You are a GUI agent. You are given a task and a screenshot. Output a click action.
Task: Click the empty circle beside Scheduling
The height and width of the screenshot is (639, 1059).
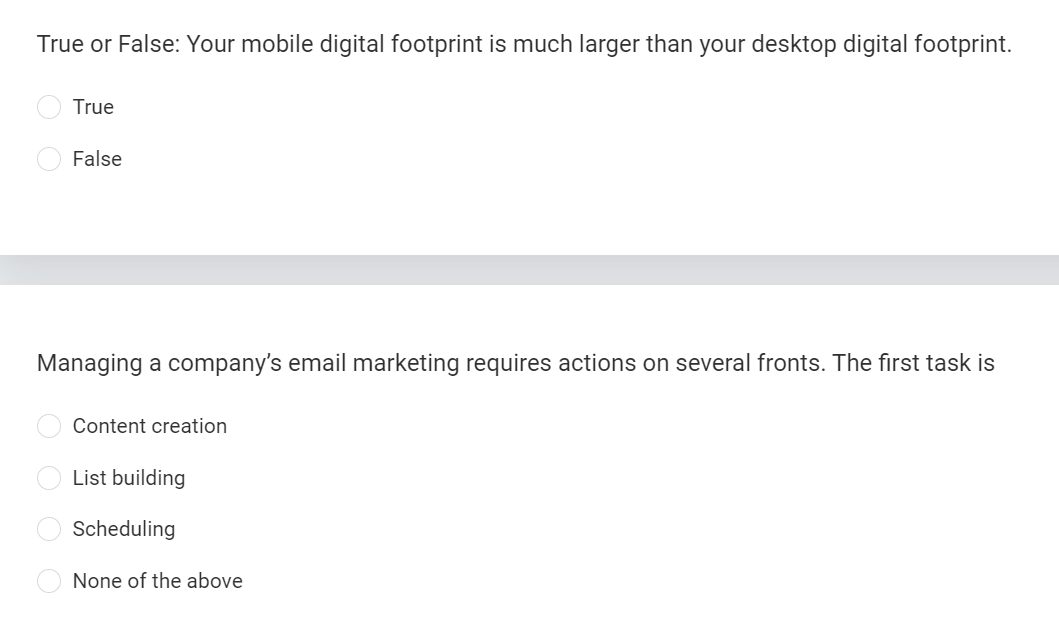[49, 529]
